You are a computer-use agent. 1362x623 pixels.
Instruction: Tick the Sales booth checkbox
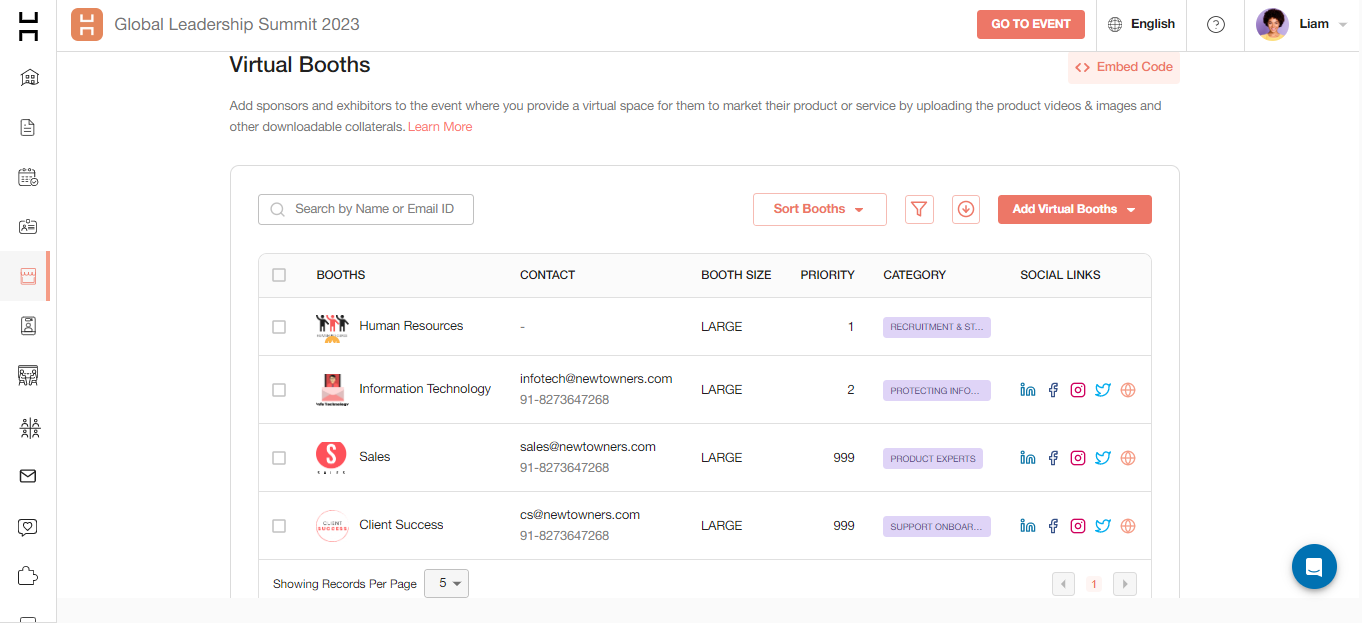(x=279, y=458)
